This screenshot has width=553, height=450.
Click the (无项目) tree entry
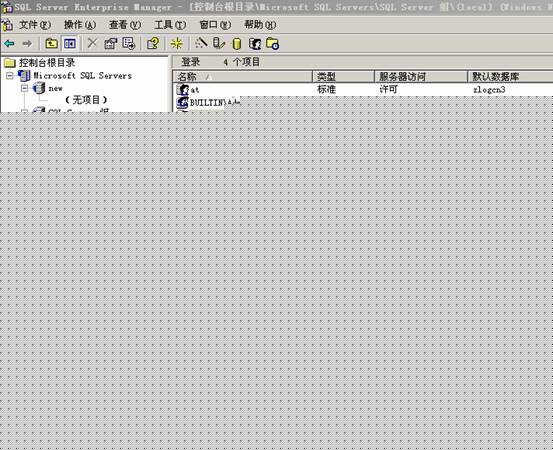pyautogui.click(x=86, y=100)
